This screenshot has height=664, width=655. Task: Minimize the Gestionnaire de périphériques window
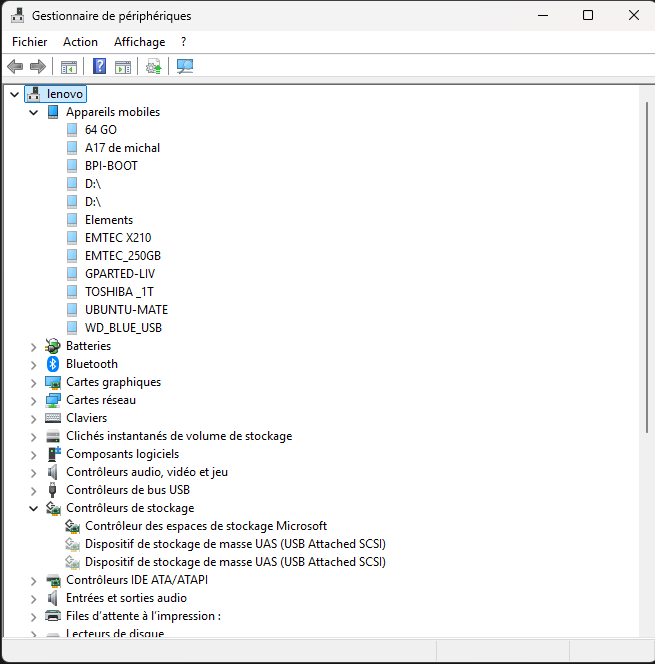pyautogui.click(x=543, y=16)
